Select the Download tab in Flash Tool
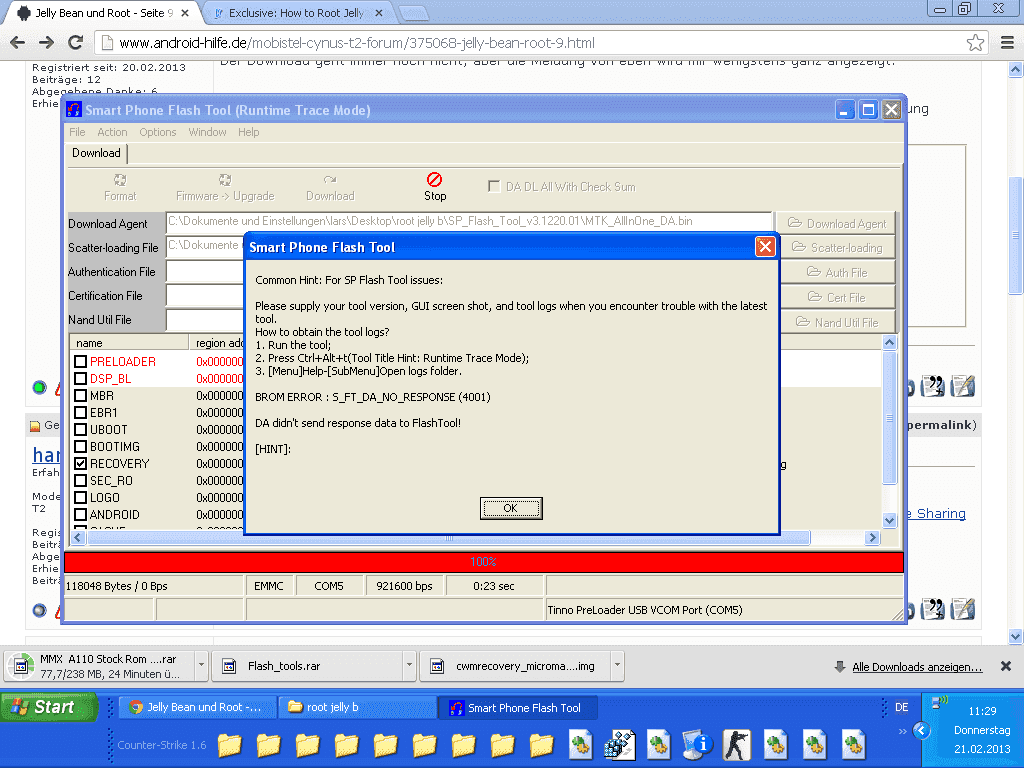 point(97,153)
